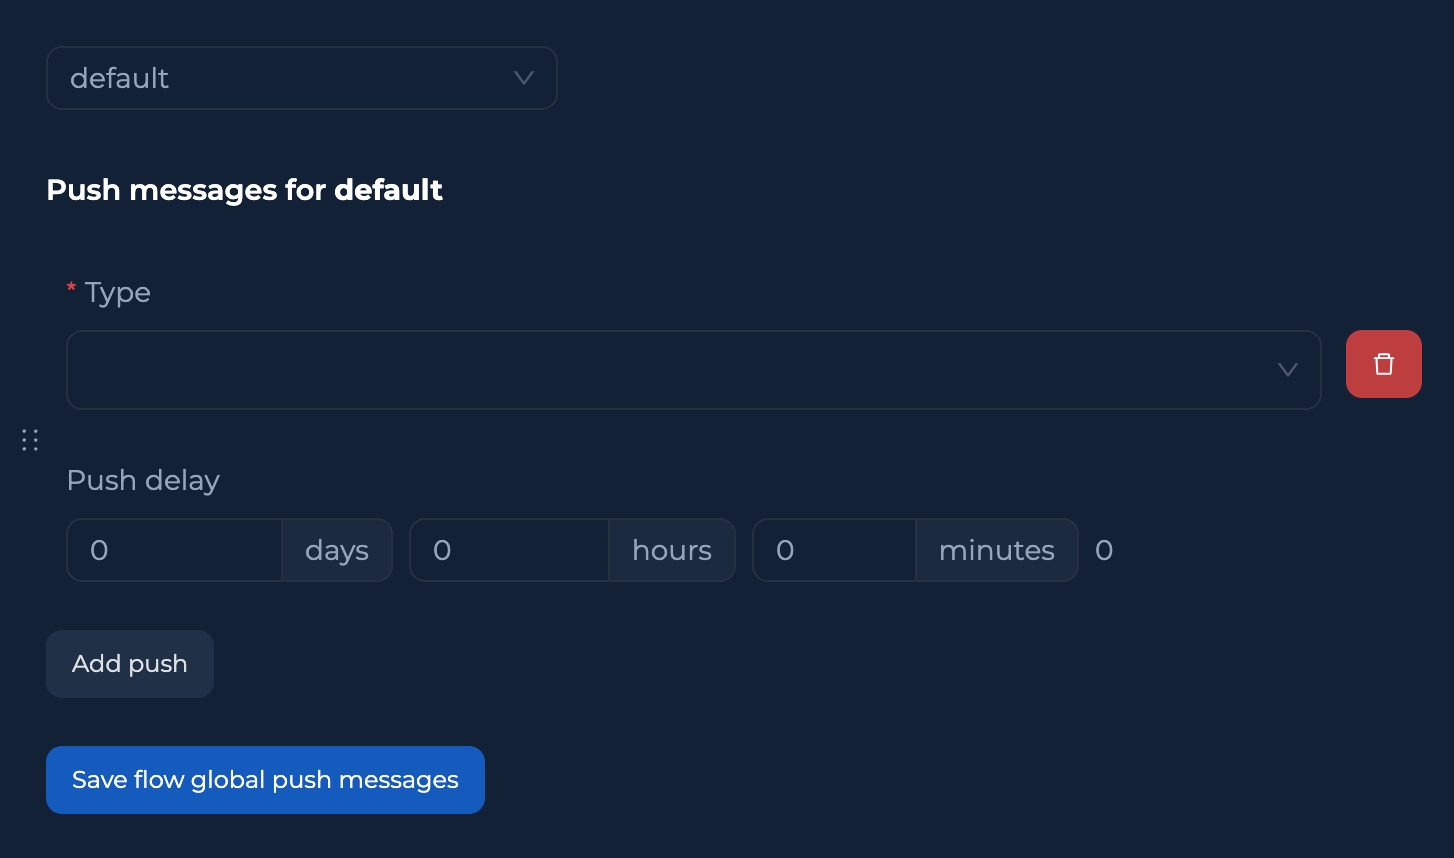Click the Type field label
Image resolution: width=1454 pixels, height=858 pixels.
coord(118,292)
